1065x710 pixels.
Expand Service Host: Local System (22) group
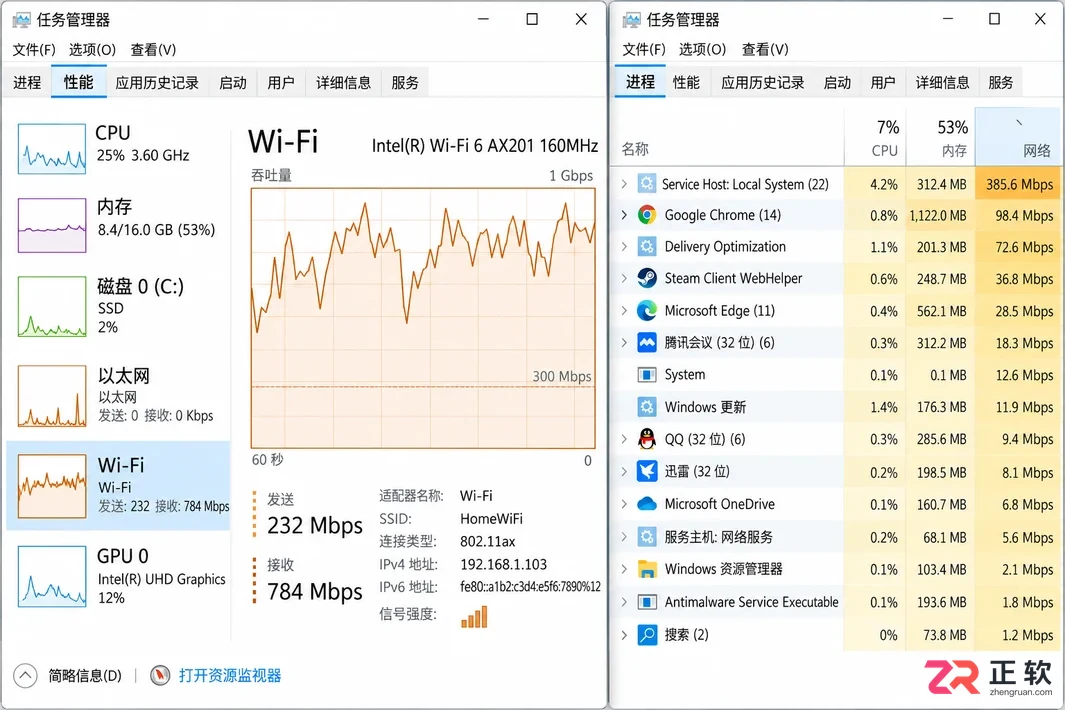point(624,183)
